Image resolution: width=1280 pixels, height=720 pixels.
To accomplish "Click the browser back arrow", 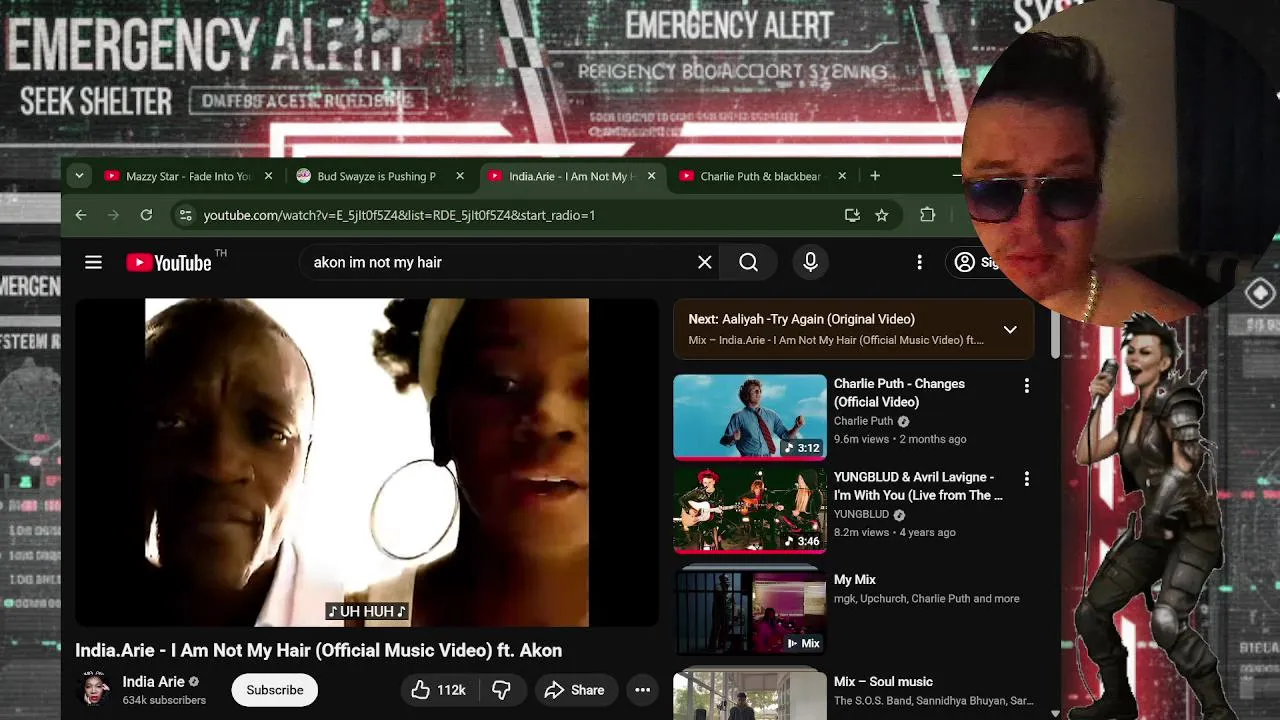I will point(81,215).
